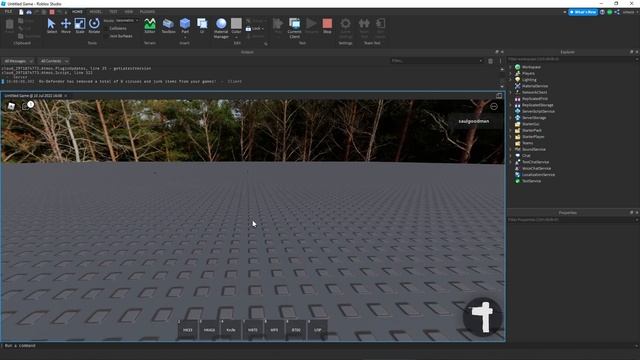Image resolution: width=640 pixels, height=360 pixels.
Task: Click the saulgoodman player list entry
Action: click(x=473, y=121)
